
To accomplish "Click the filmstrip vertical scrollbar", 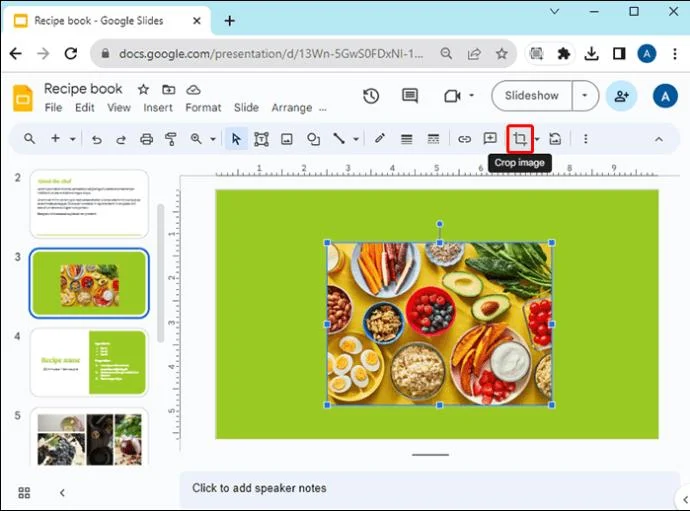I will 161,273.
